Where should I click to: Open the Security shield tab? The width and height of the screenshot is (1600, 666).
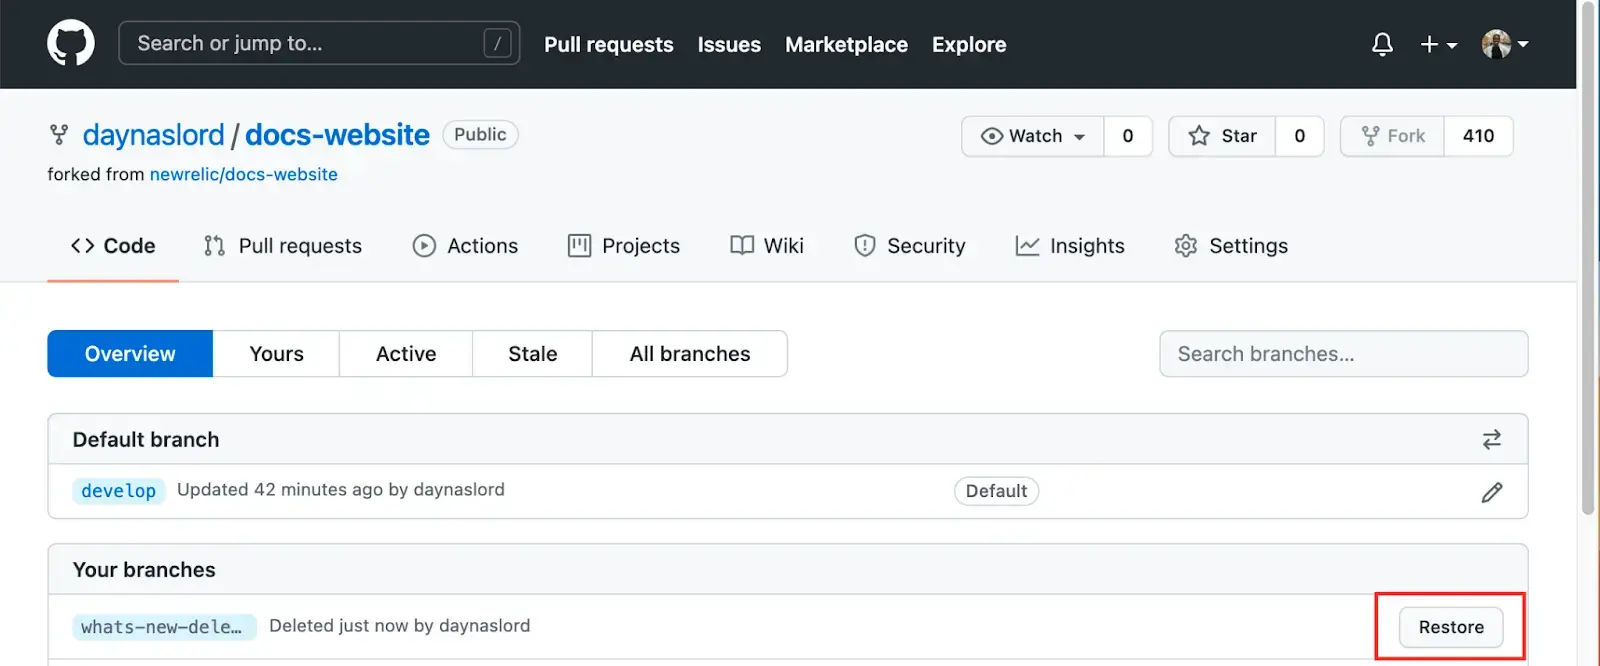point(909,246)
